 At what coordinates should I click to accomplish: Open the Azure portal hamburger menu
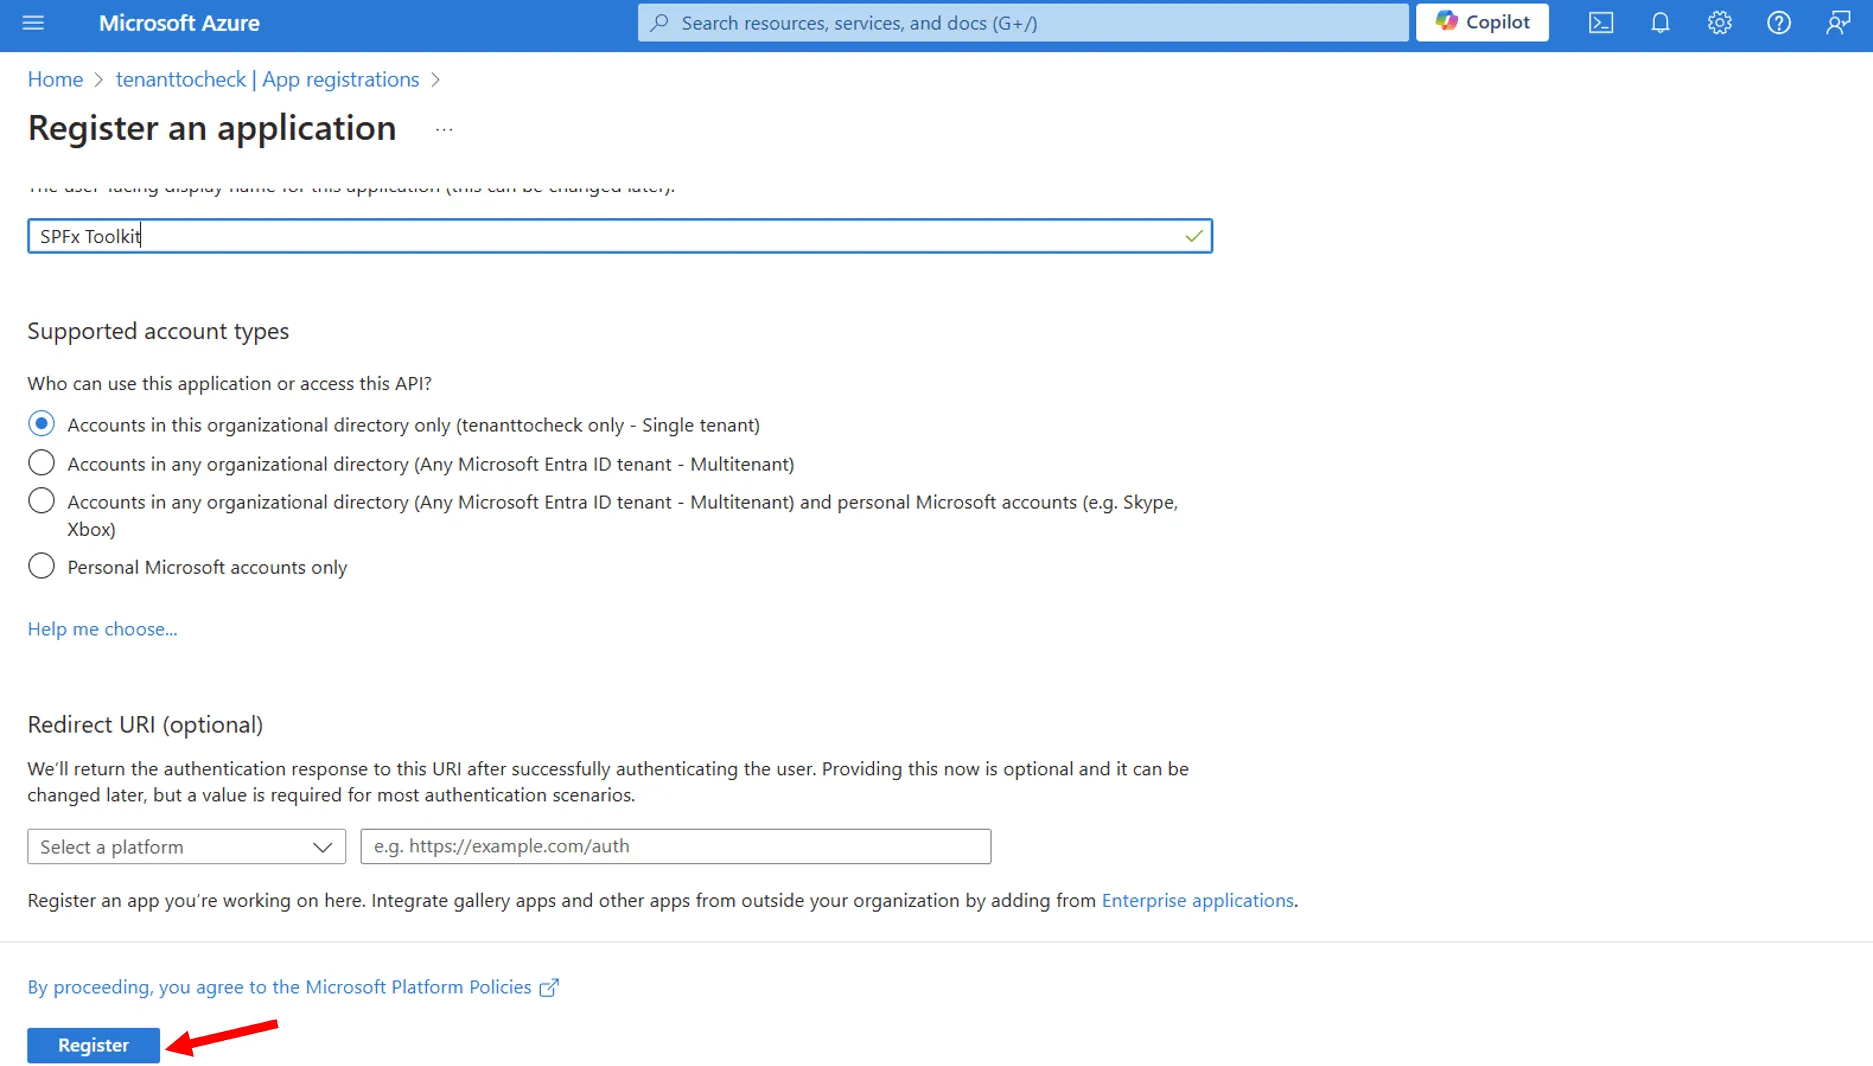click(33, 23)
